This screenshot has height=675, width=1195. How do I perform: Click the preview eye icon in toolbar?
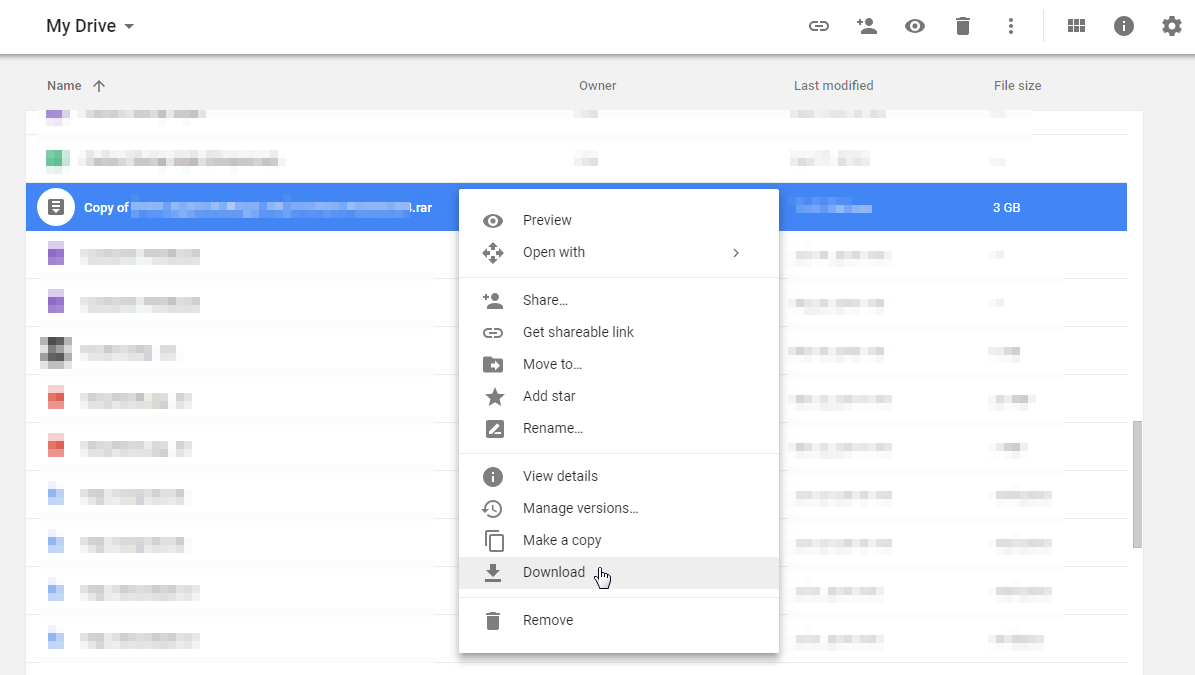(915, 27)
